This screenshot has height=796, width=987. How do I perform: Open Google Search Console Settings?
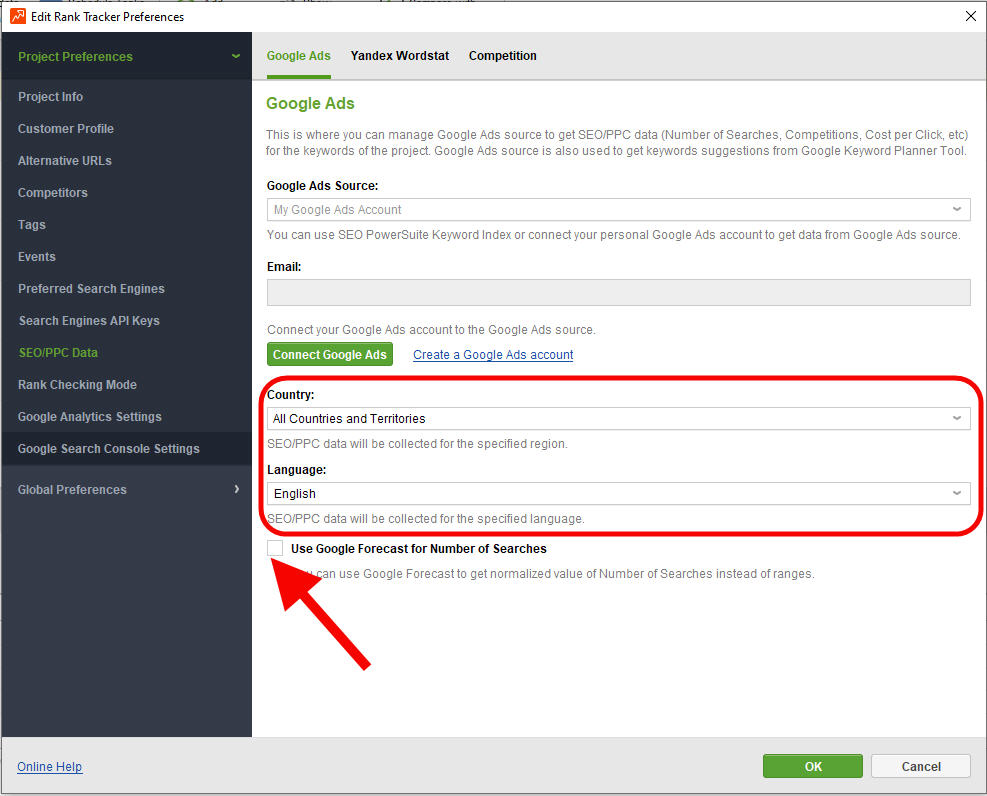[109, 449]
